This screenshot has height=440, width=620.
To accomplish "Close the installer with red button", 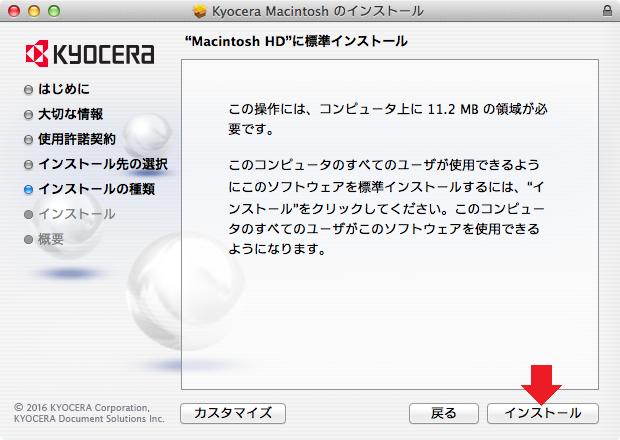I will click(x=14, y=11).
